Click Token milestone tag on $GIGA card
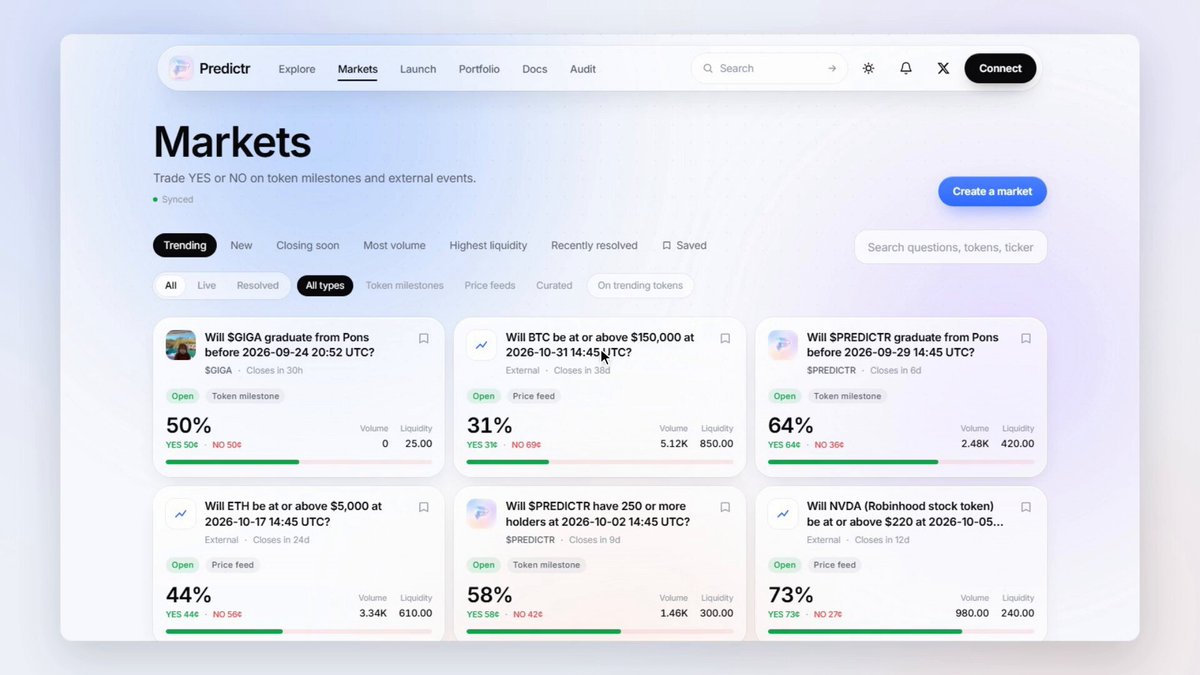This screenshot has height=675, width=1200. click(x=246, y=396)
